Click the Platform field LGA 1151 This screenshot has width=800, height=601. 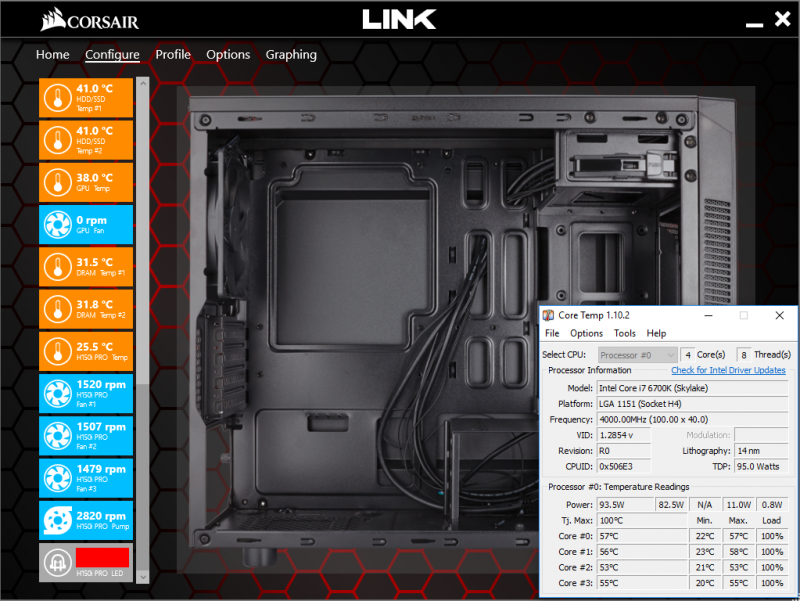click(692, 404)
